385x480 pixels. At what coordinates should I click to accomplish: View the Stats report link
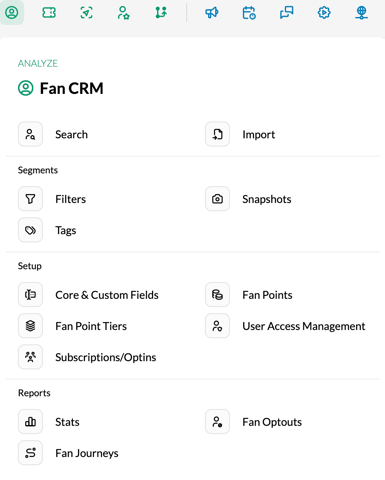67,422
